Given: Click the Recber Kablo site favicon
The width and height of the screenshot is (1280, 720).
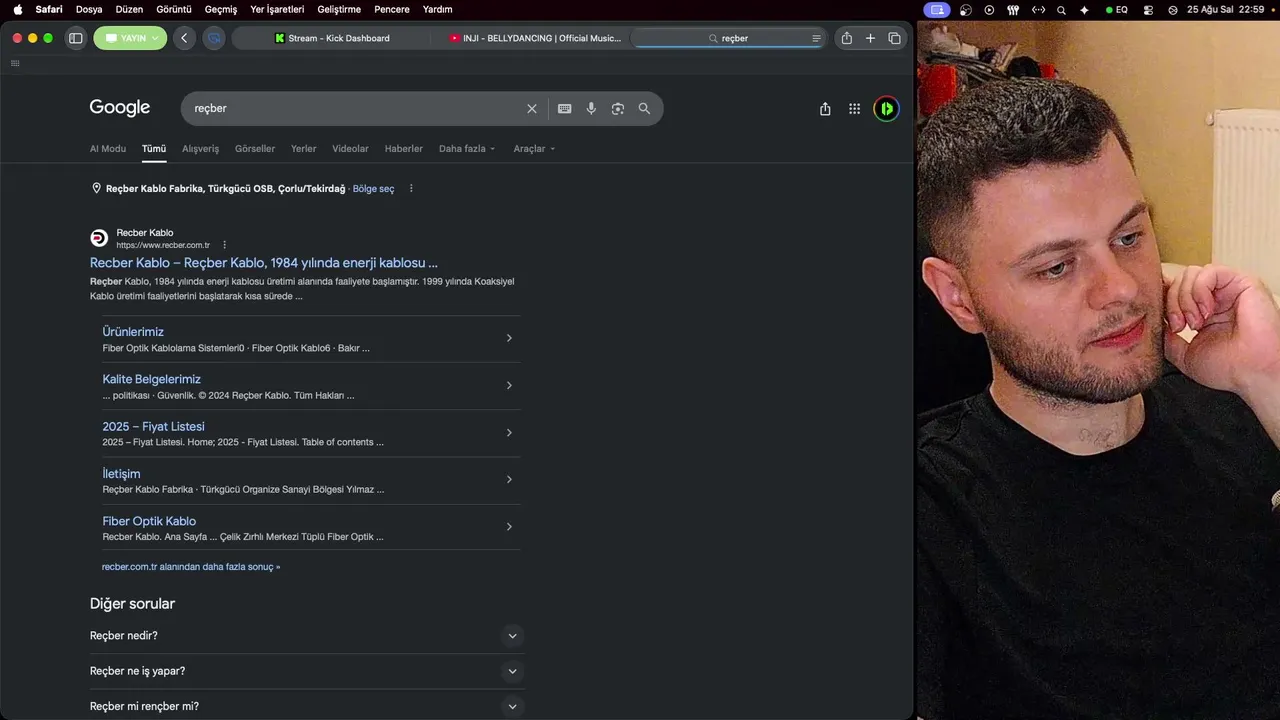Looking at the screenshot, I should pos(99,238).
